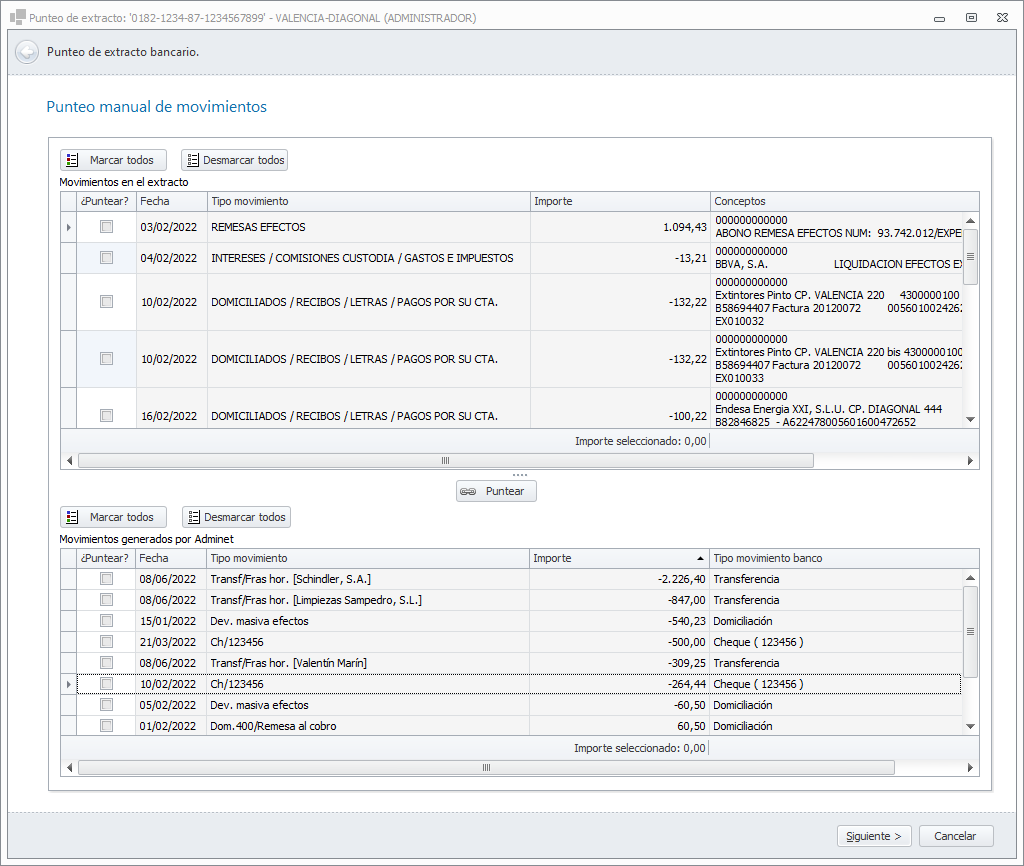Viewport: 1024px width, 866px height.
Task: Check the REMESAS EFECTOS movement checkbox
Action: coord(106,227)
